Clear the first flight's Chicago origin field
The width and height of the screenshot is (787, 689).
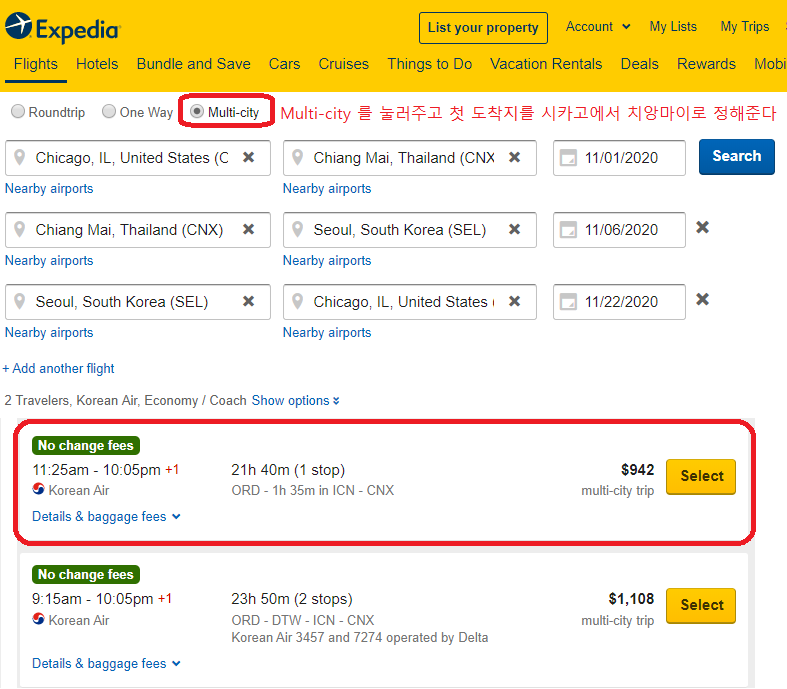pos(248,158)
